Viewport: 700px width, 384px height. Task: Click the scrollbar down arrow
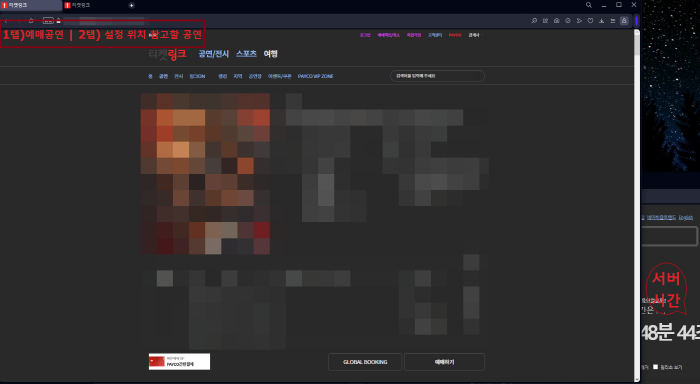click(637, 379)
